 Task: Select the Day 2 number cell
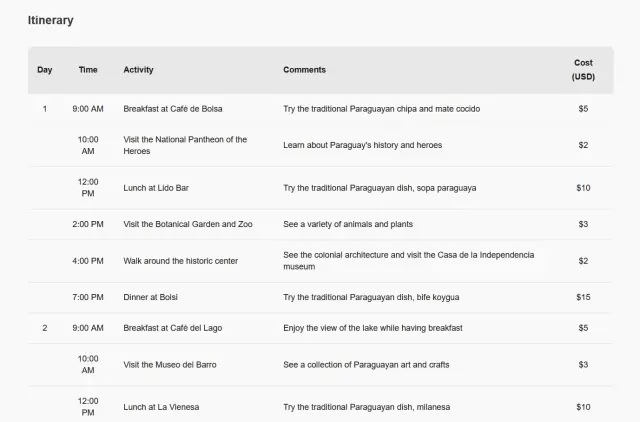click(45, 328)
